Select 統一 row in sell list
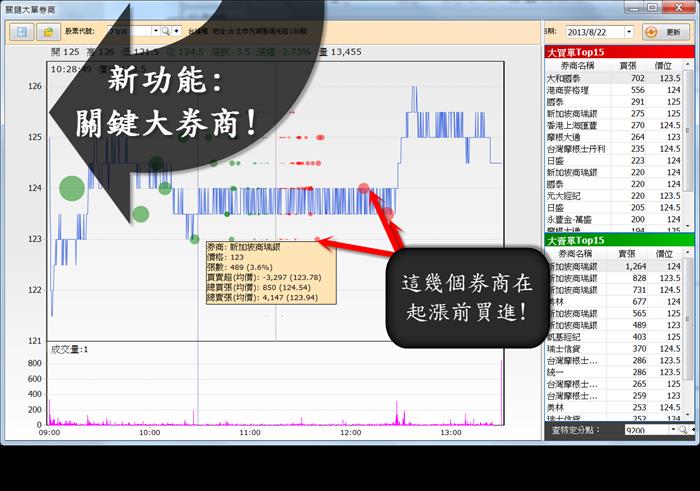The width and height of the screenshot is (700, 491). pyautogui.click(x=614, y=372)
